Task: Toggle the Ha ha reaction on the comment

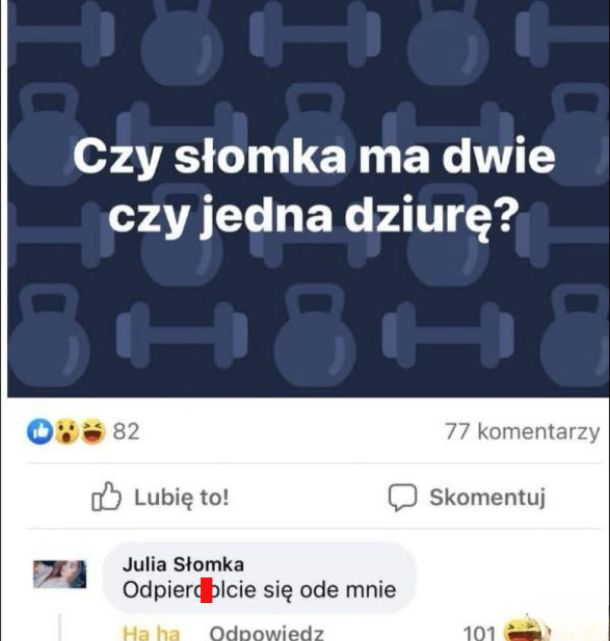Action: (151, 633)
